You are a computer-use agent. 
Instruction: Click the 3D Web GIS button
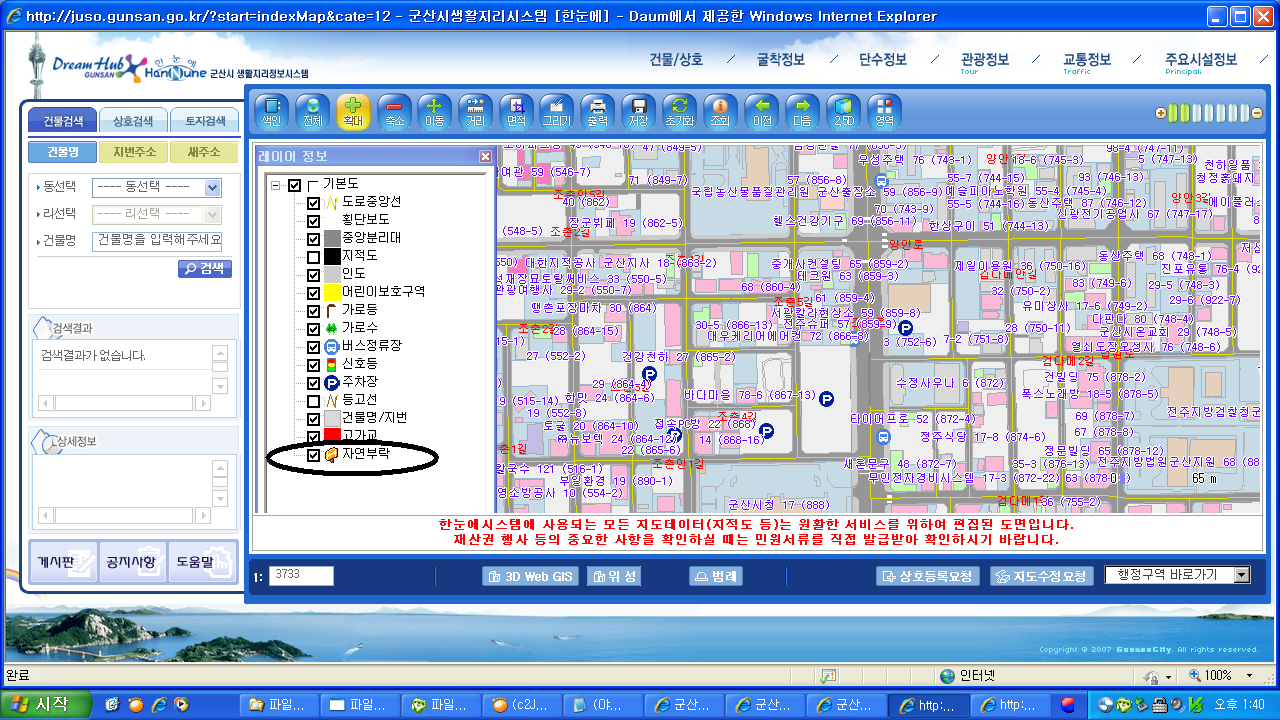pyautogui.click(x=530, y=576)
